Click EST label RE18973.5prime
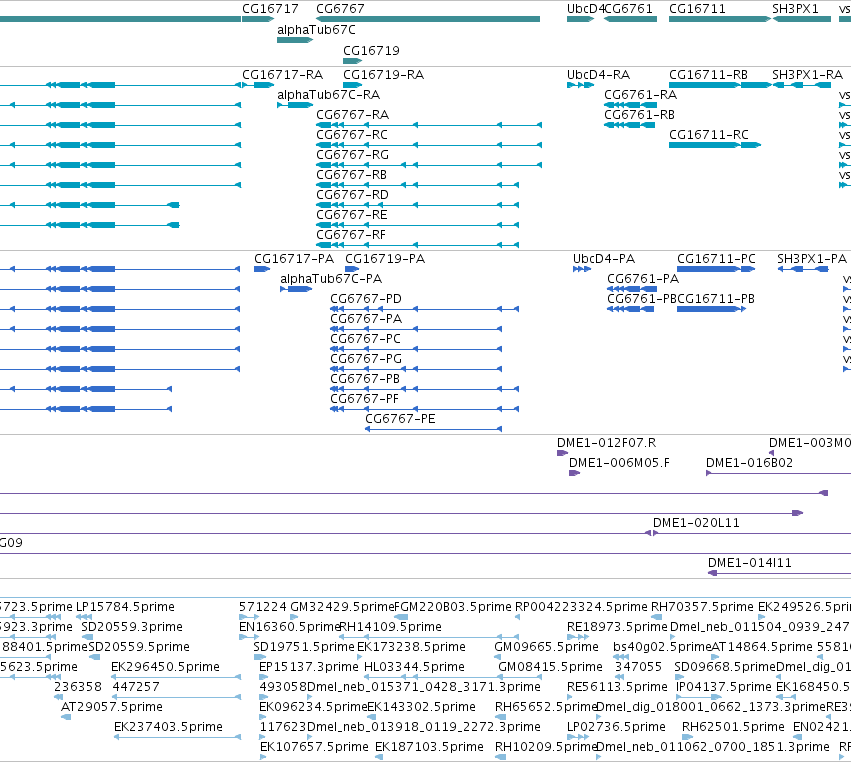The width and height of the screenshot is (851, 762). (618, 627)
